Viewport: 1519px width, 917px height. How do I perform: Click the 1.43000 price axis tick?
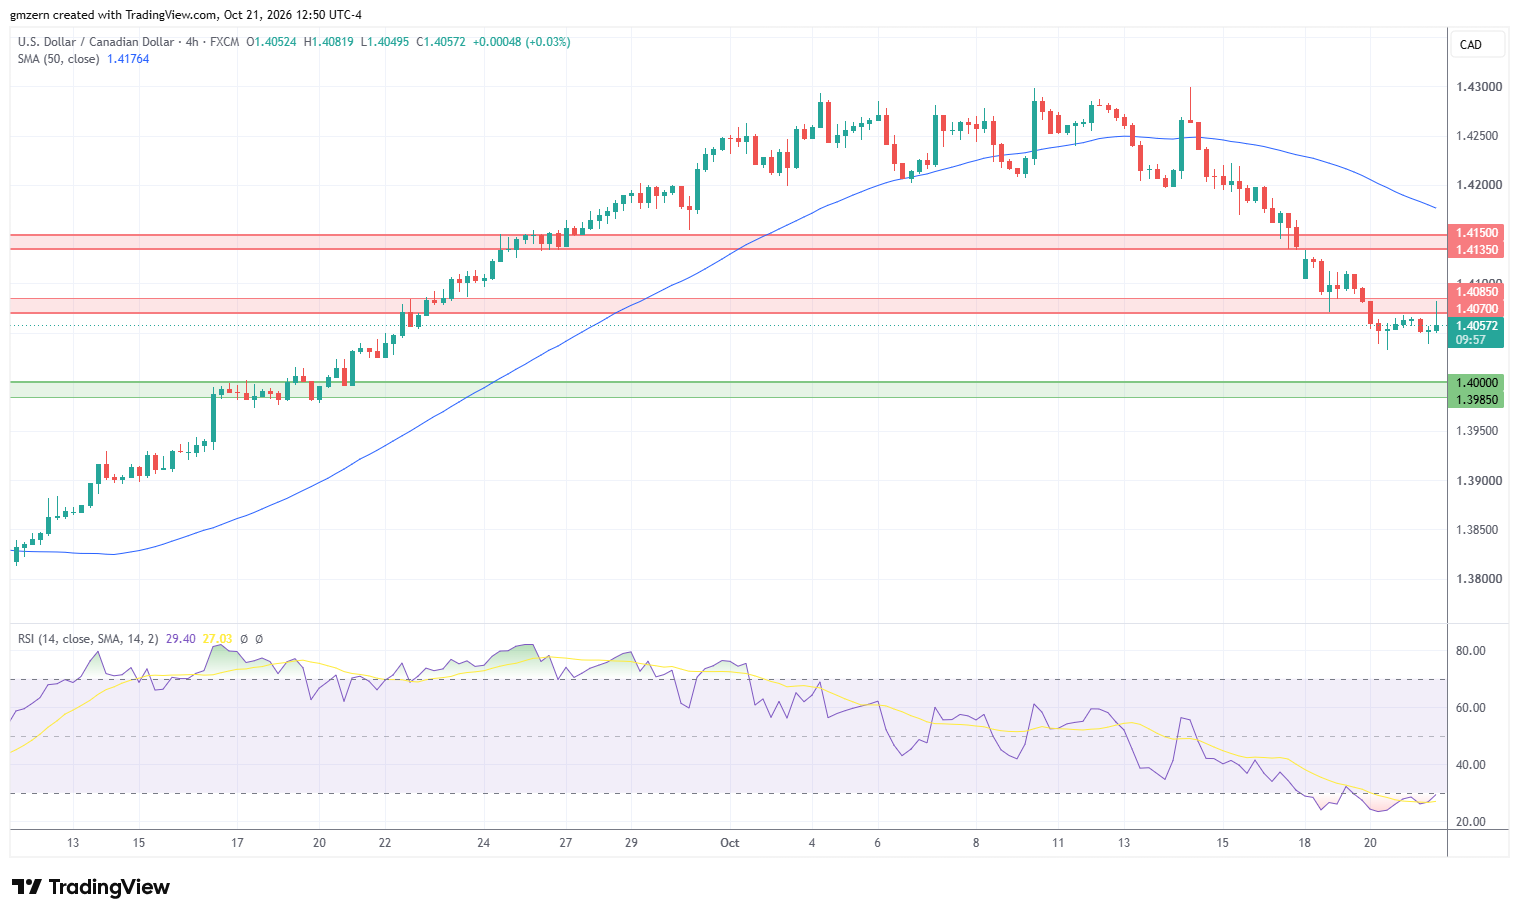coord(1478,87)
